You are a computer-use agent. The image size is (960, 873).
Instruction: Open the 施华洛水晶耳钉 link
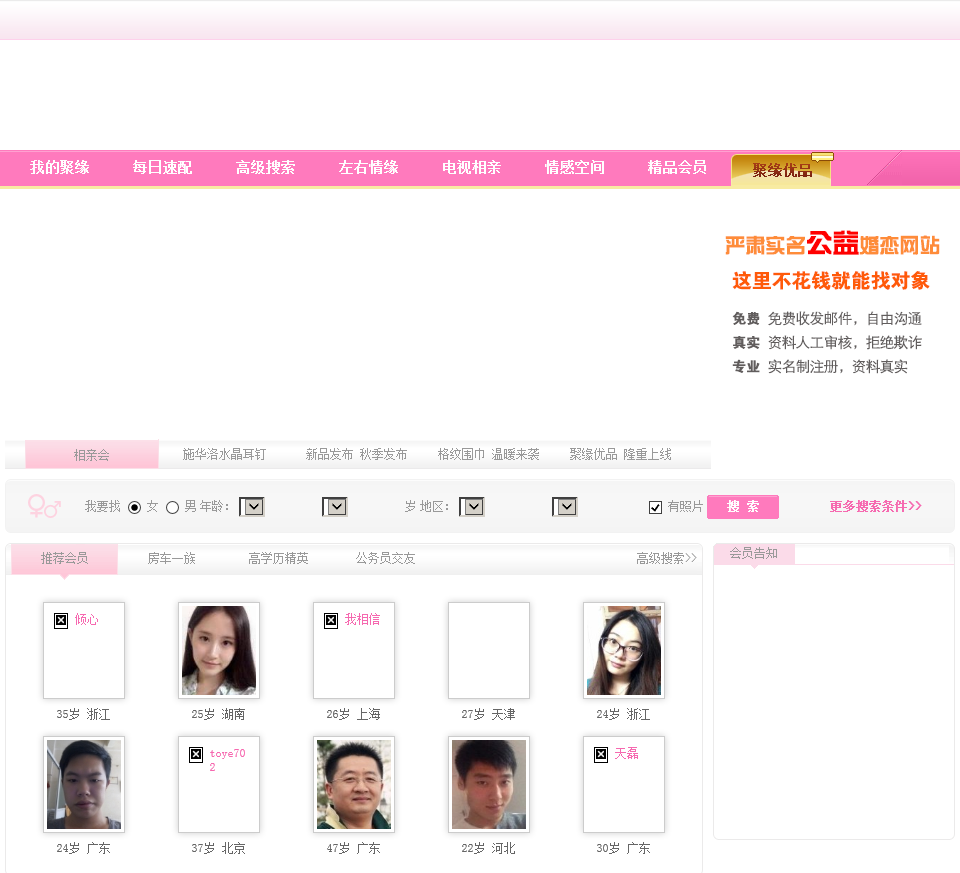tap(224, 454)
